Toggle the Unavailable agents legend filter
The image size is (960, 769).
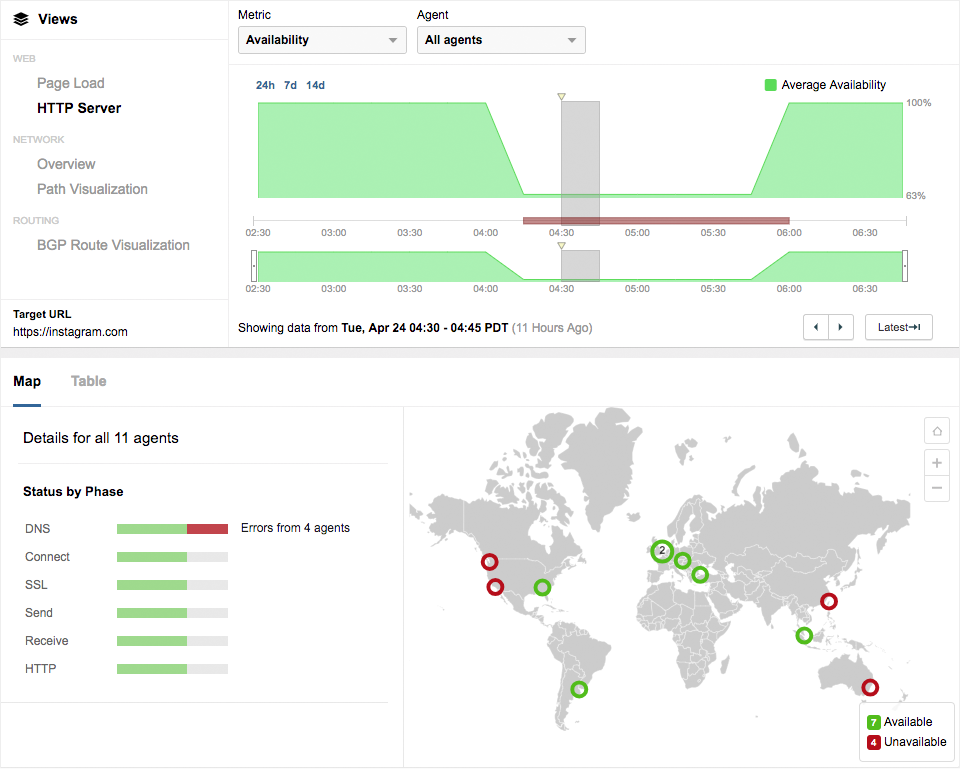coord(873,742)
